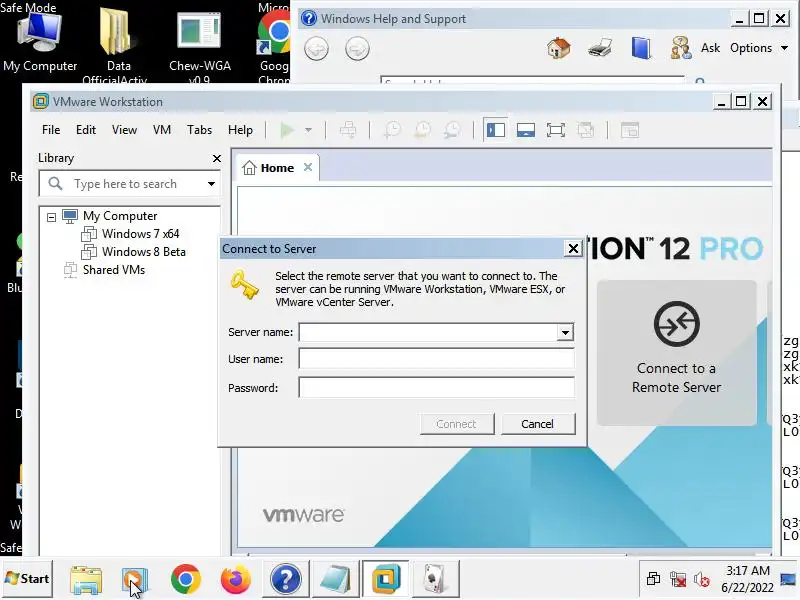800x600 pixels.
Task: Click the Notepad taskbar button
Action: [335, 580]
